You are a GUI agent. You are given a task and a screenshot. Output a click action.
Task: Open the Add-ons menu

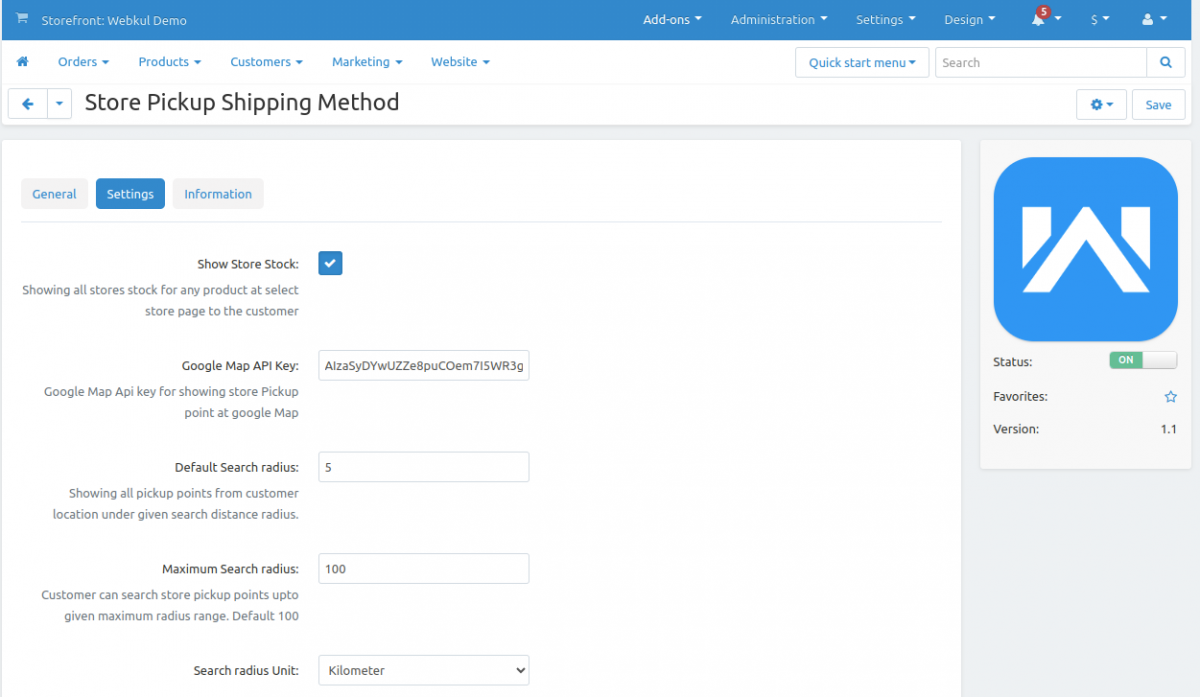click(672, 20)
